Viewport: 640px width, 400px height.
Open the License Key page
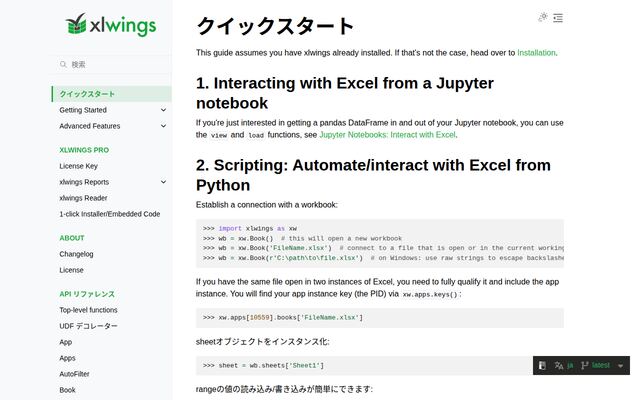(78, 166)
